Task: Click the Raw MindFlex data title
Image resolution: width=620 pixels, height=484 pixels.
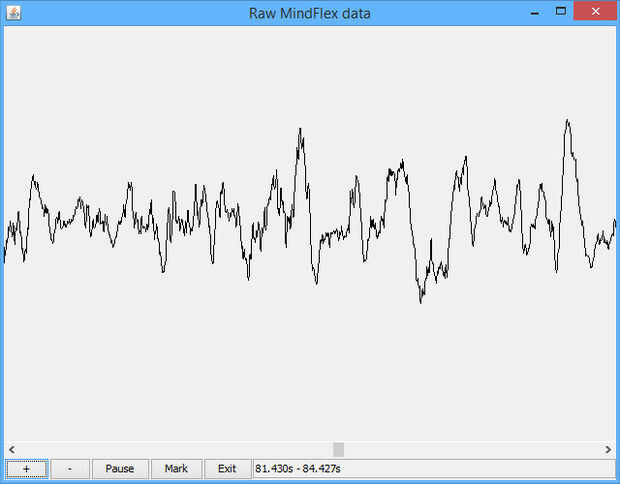Action: [310, 13]
